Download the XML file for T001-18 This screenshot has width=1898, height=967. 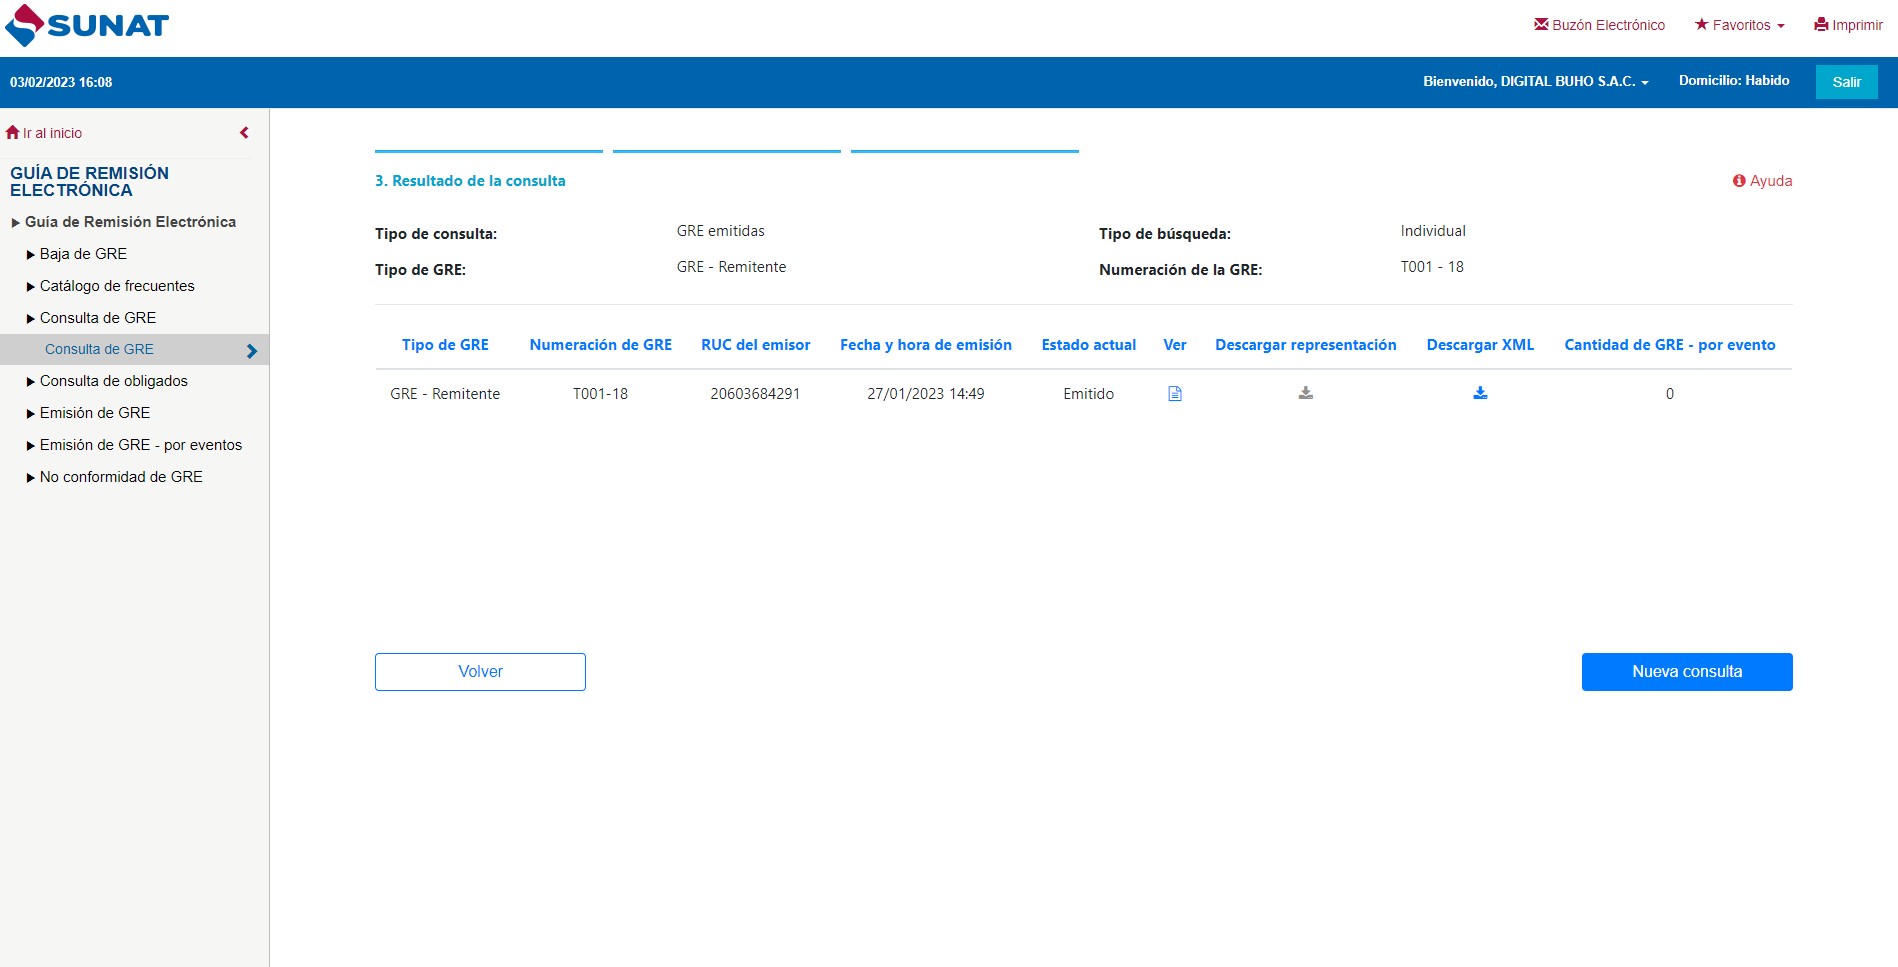pyautogui.click(x=1480, y=394)
